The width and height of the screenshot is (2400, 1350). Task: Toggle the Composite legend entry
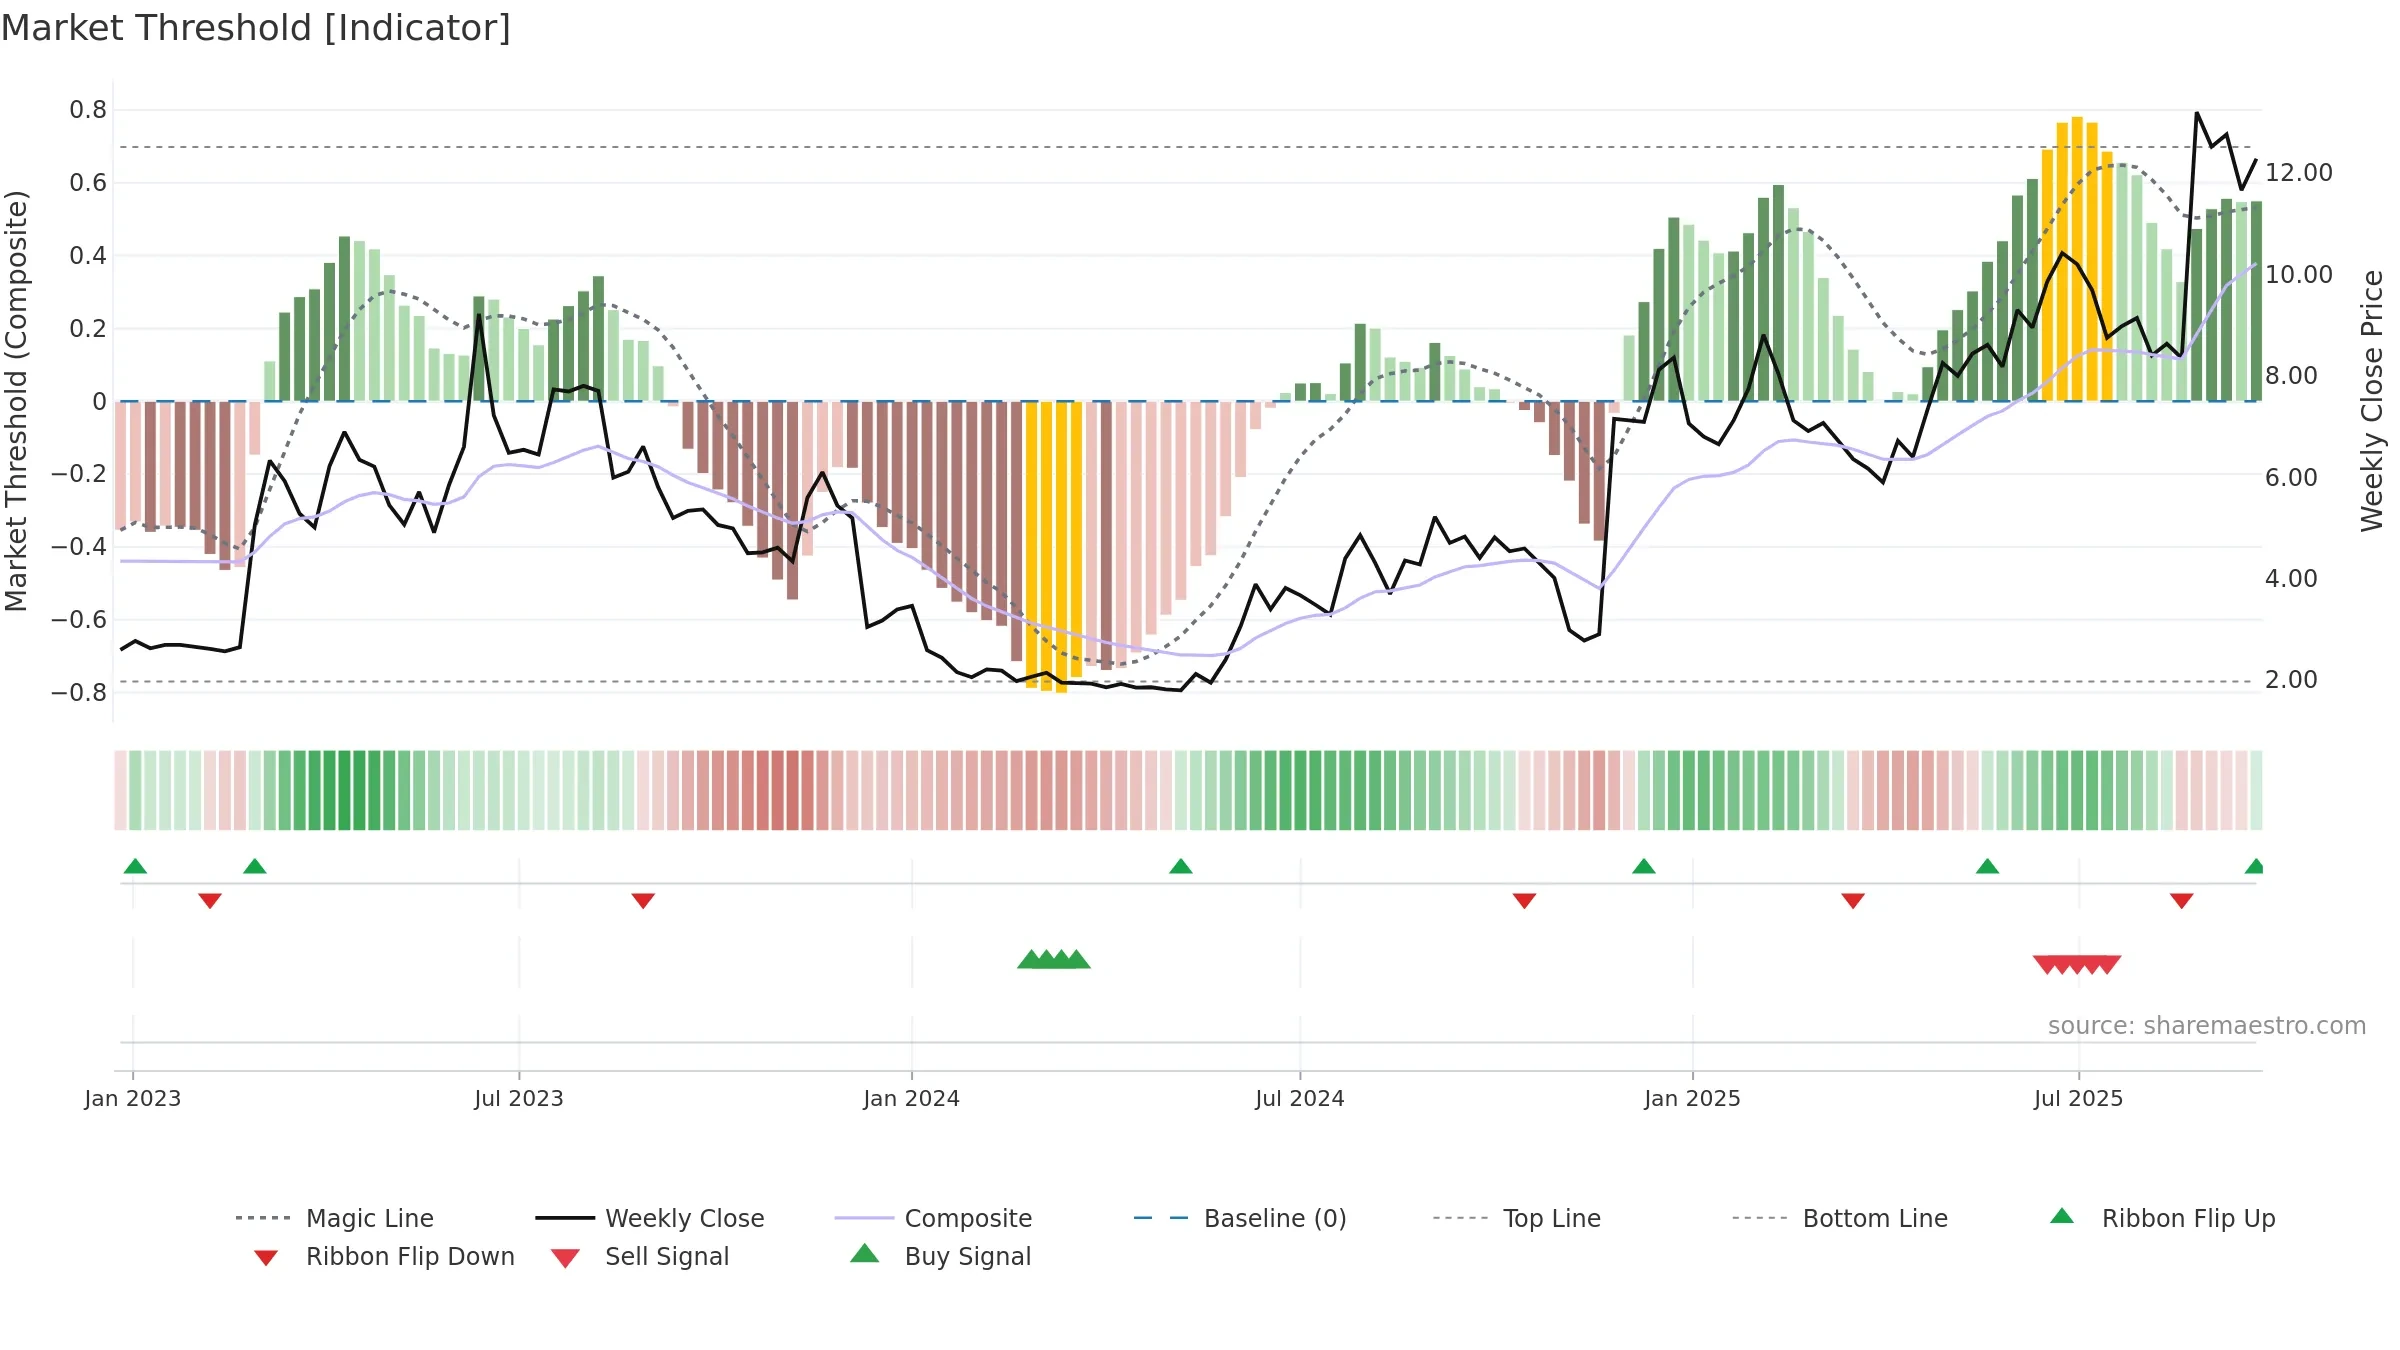coord(933,1218)
